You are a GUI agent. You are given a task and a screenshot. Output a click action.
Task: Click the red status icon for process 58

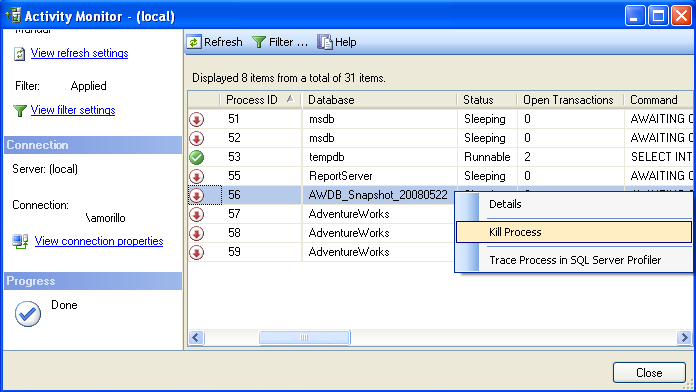coord(197,233)
